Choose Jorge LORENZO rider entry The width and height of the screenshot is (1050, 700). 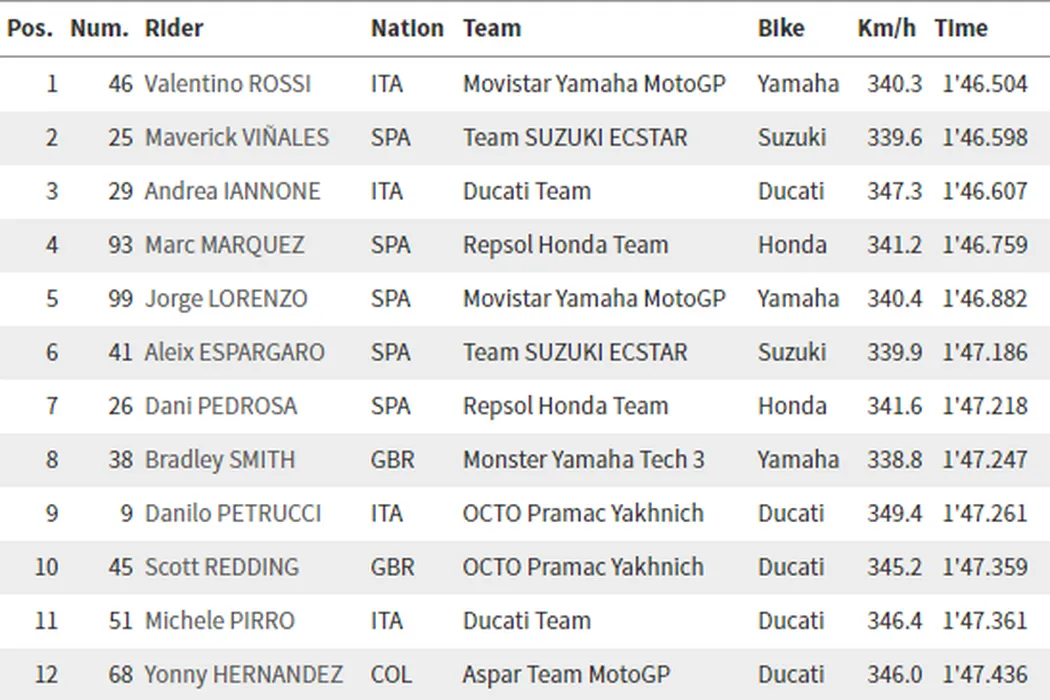(x=226, y=299)
